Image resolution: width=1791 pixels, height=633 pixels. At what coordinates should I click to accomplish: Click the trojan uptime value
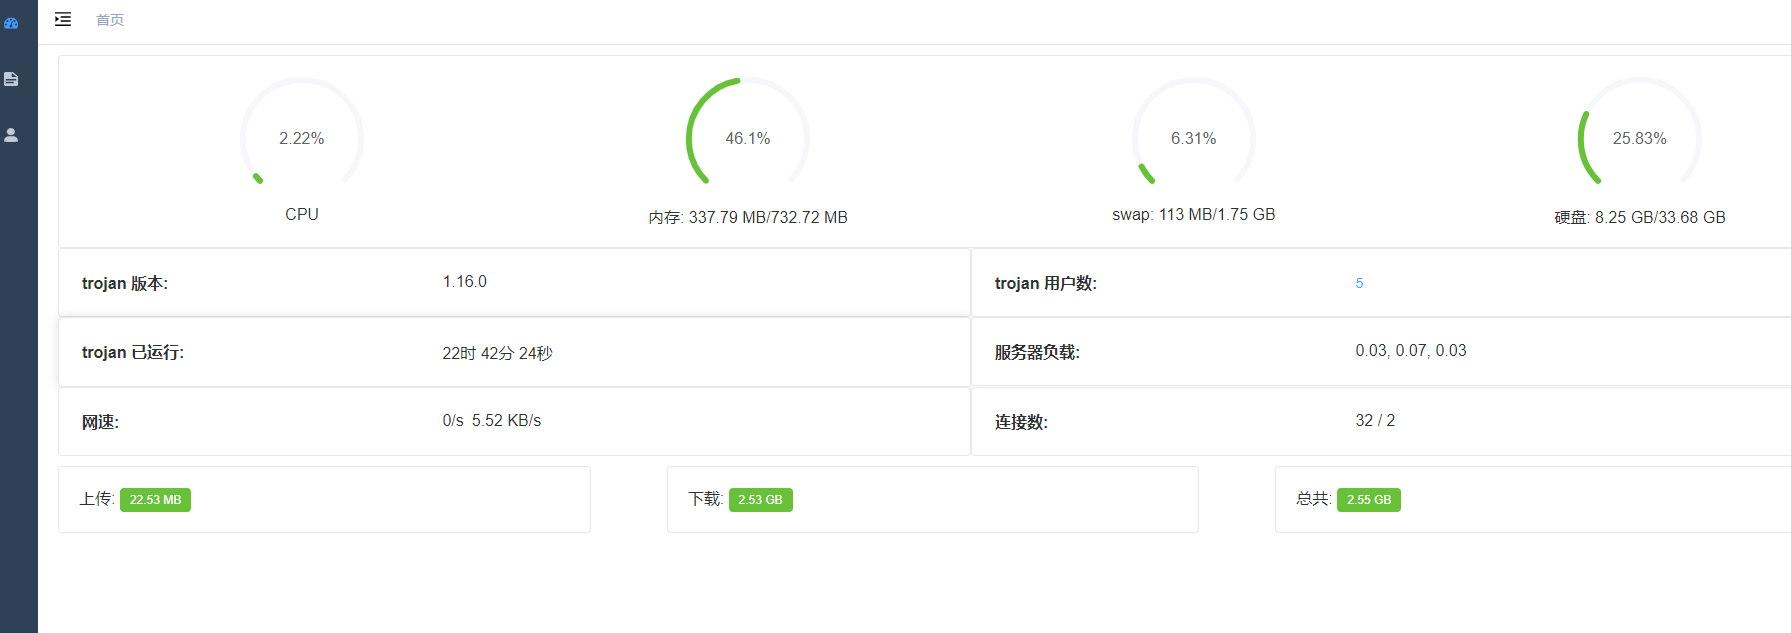[x=497, y=353]
